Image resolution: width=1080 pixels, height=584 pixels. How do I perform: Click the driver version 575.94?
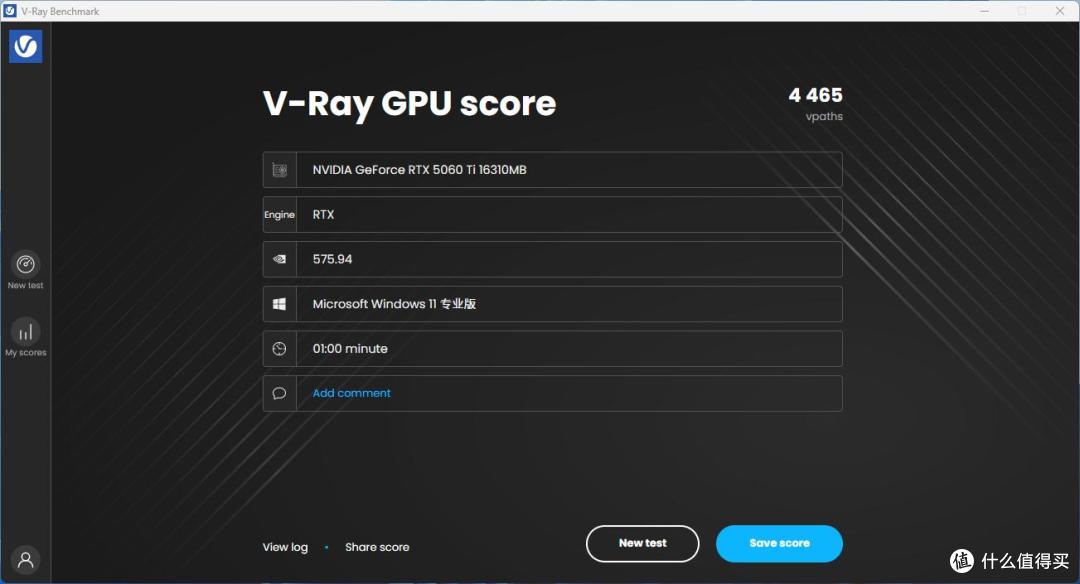332,260
